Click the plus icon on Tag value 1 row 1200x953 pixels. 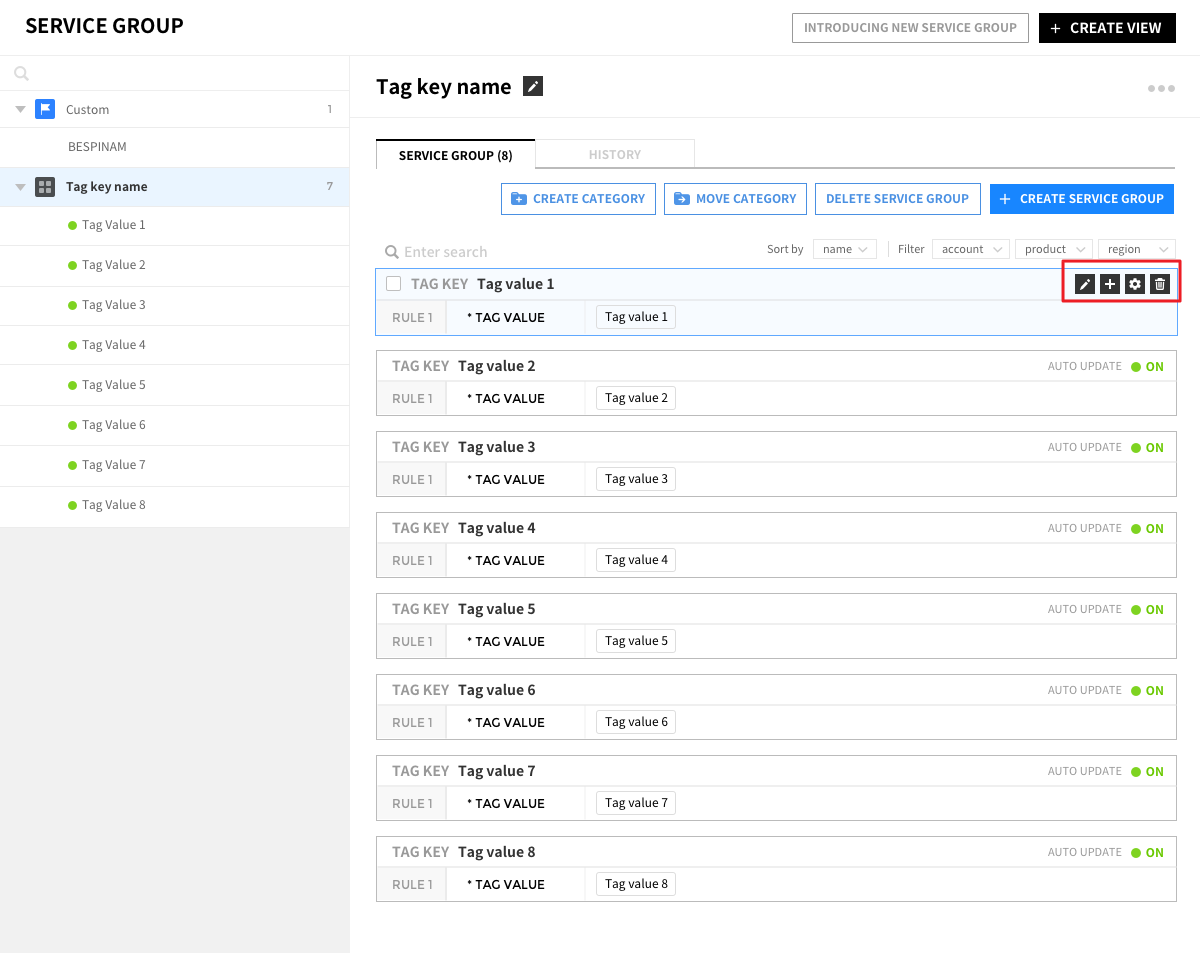point(1109,285)
